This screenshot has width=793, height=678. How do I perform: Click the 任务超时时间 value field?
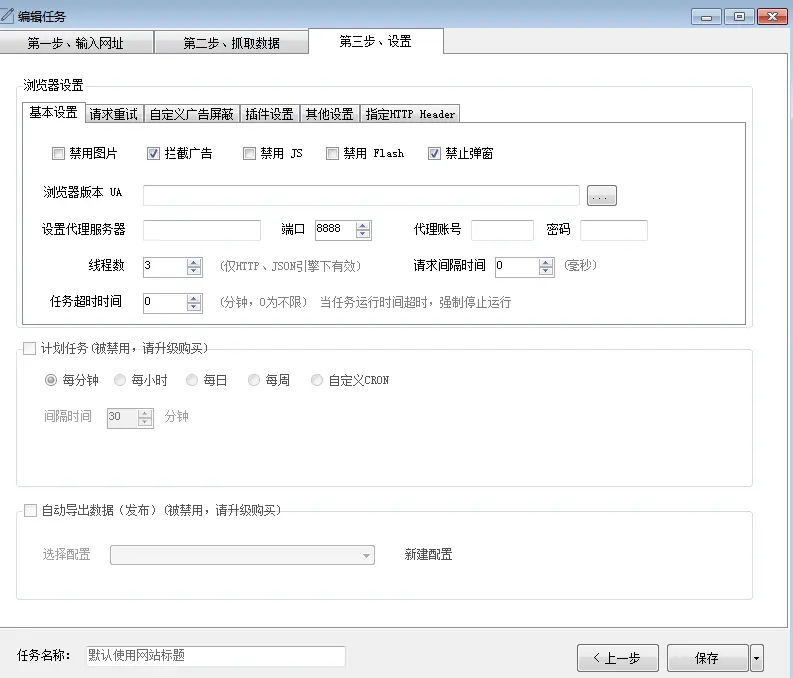(x=165, y=303)
